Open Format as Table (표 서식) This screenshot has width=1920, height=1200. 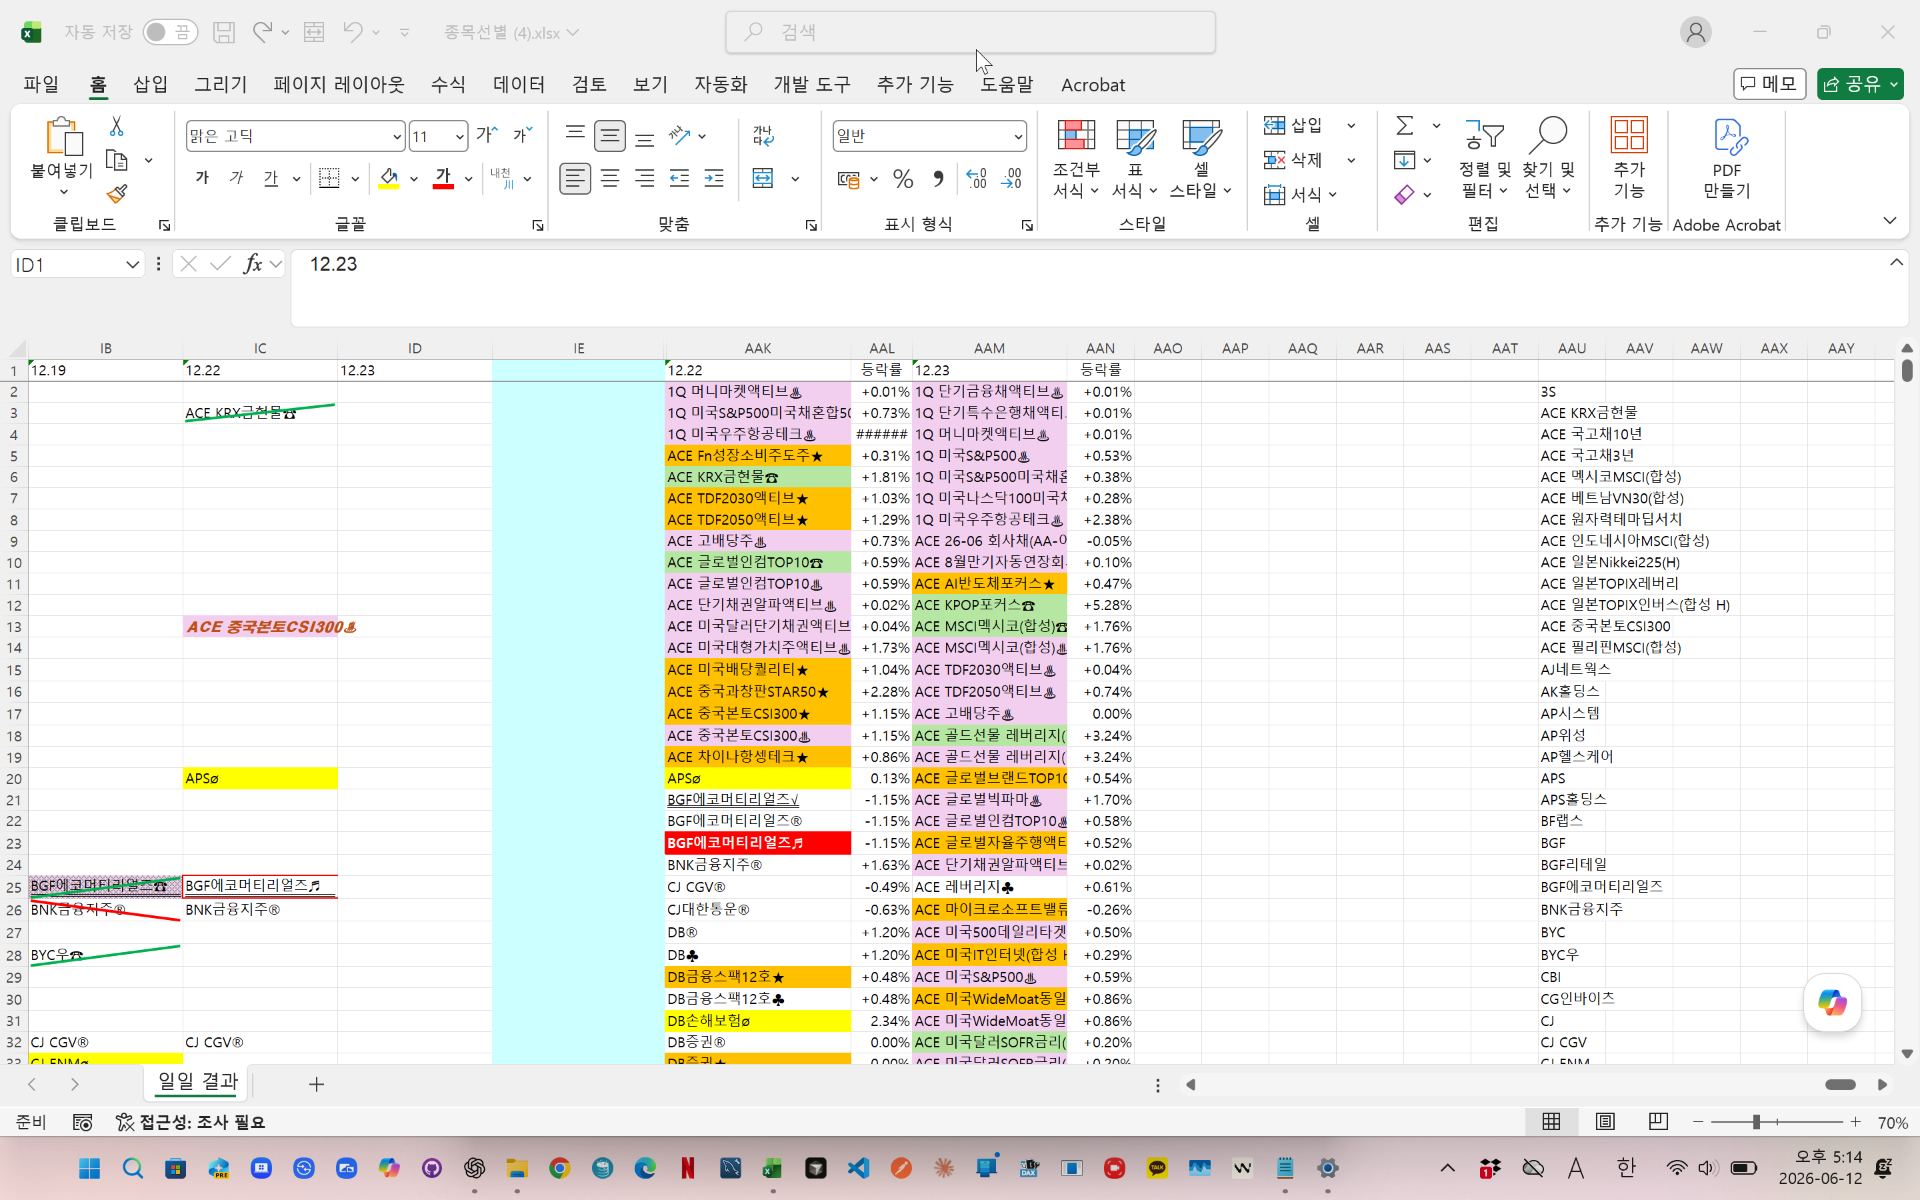1135,159
